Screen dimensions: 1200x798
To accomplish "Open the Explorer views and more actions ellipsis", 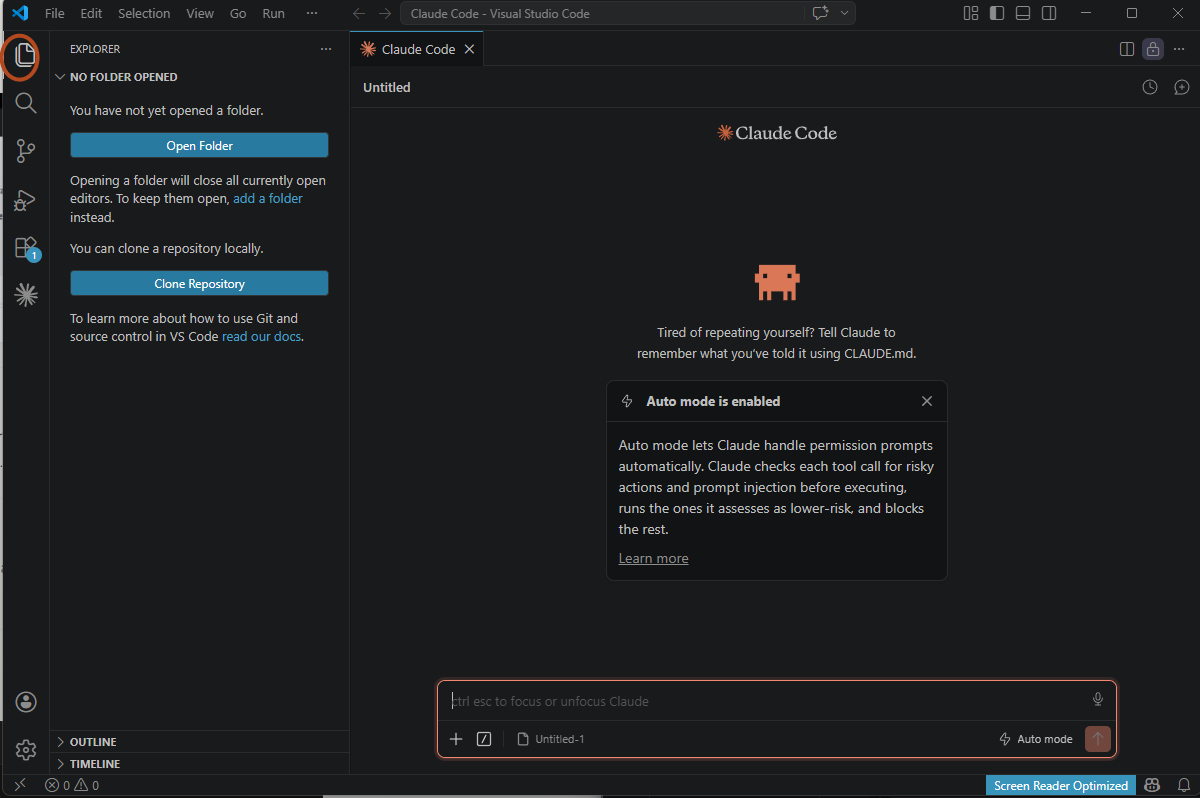I will (325, 49).
